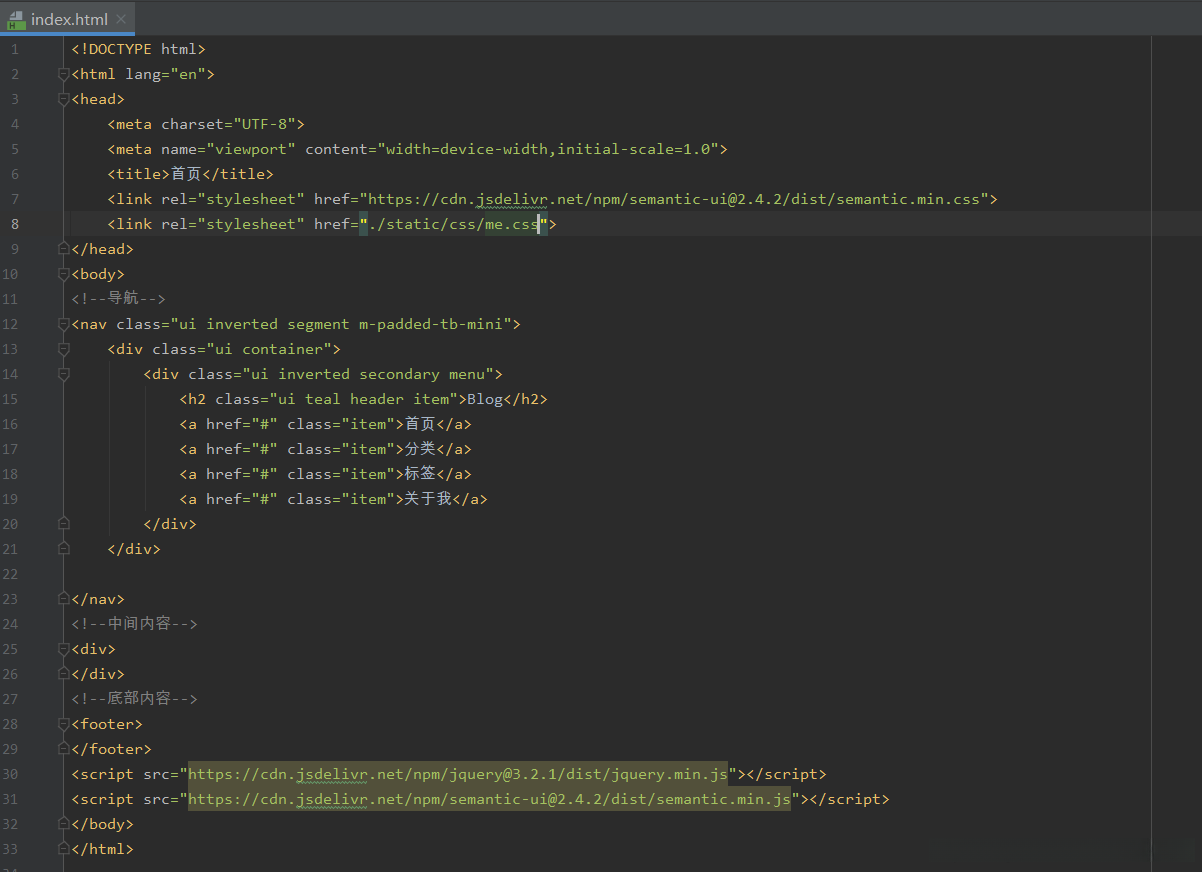The width and height of the screenshot is (1202, 872).
Task: Click the ./static/css/me.css path
Action: (x=453, y=224)
